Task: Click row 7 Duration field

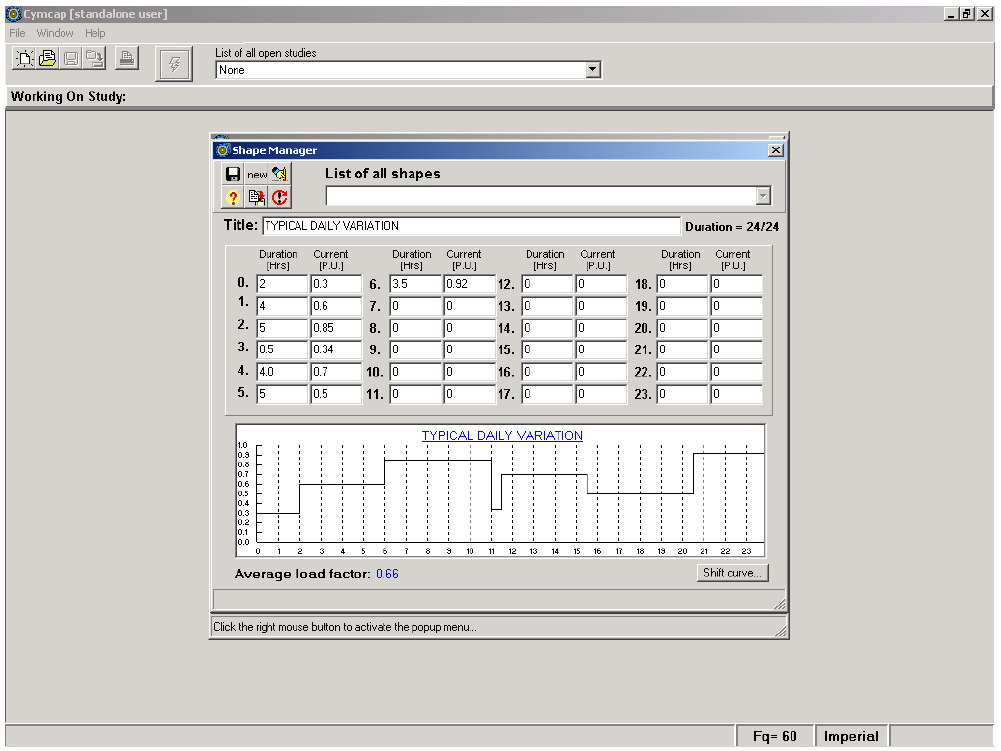Action: pos(416,306)
